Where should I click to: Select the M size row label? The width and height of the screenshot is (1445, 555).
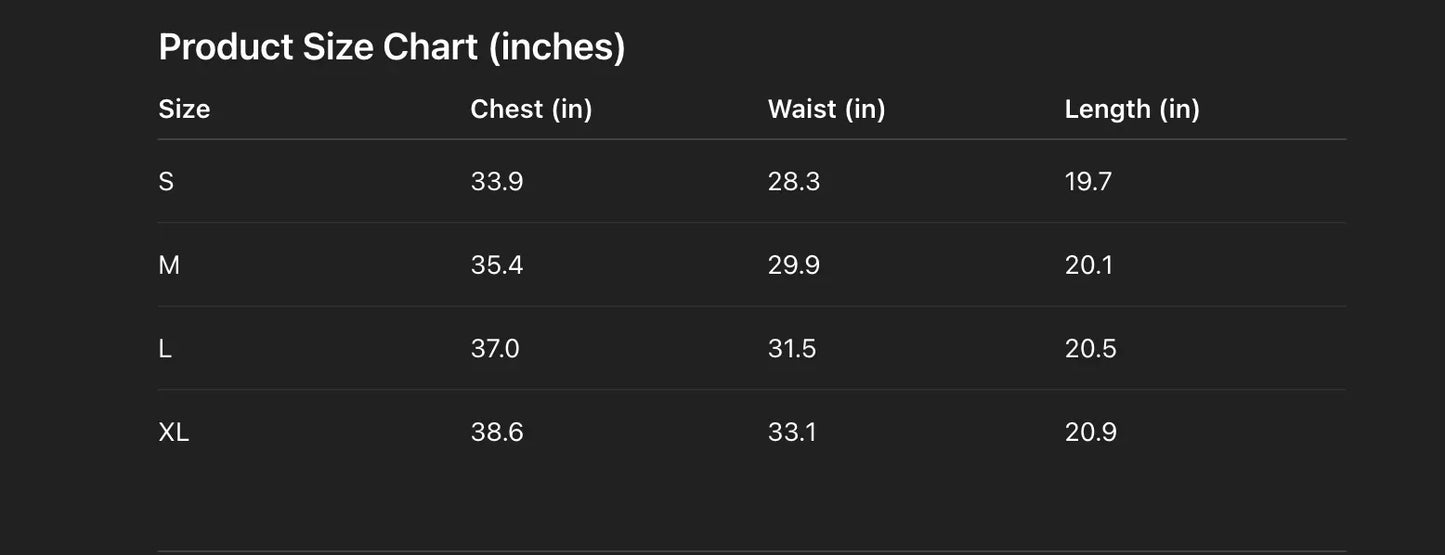[169, 265]
